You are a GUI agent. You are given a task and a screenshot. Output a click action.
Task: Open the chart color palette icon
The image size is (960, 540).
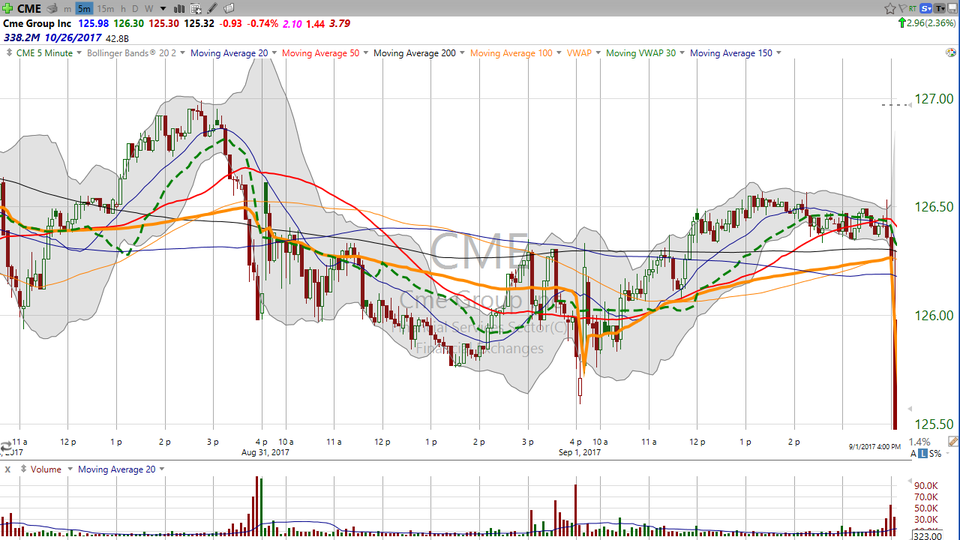(951, 53)
